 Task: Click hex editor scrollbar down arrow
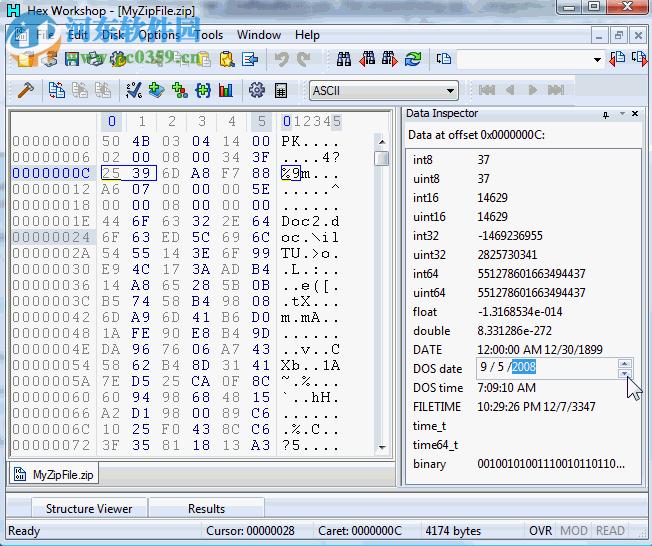click(x=382, y=447)
